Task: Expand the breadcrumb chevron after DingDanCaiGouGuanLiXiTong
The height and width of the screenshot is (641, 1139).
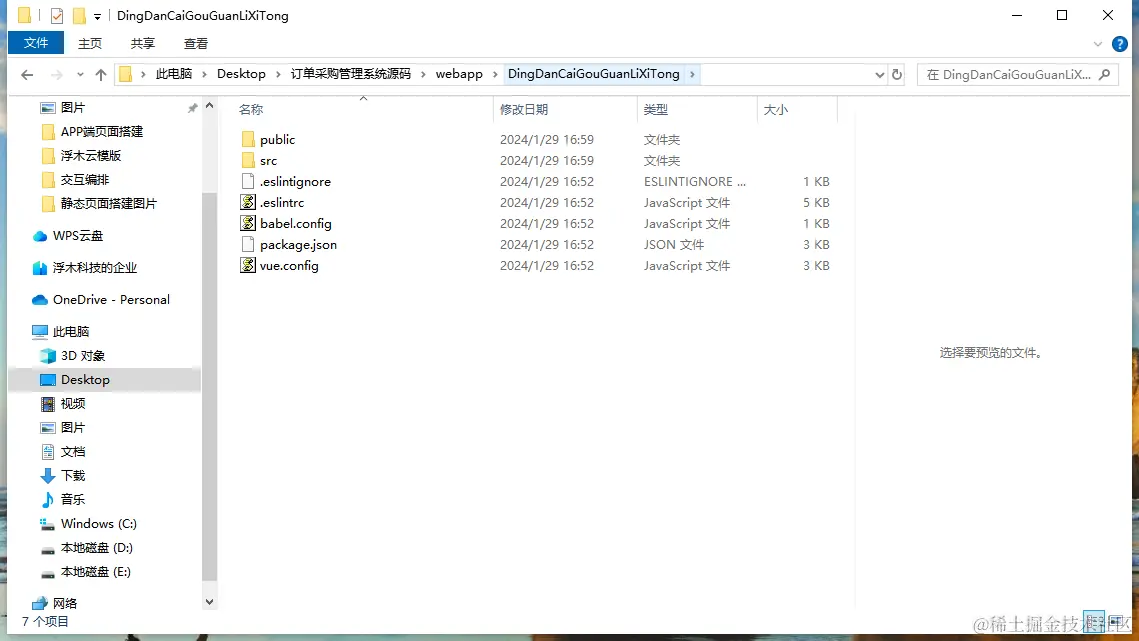Action: click(x=691, y=74)
